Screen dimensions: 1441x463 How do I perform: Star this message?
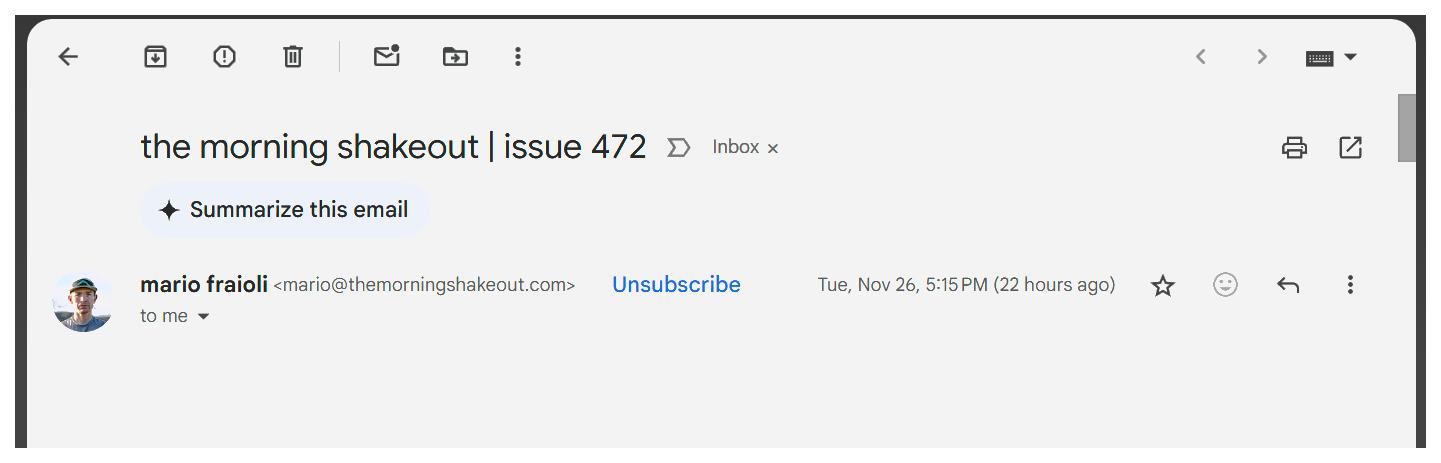point(1162,286)
